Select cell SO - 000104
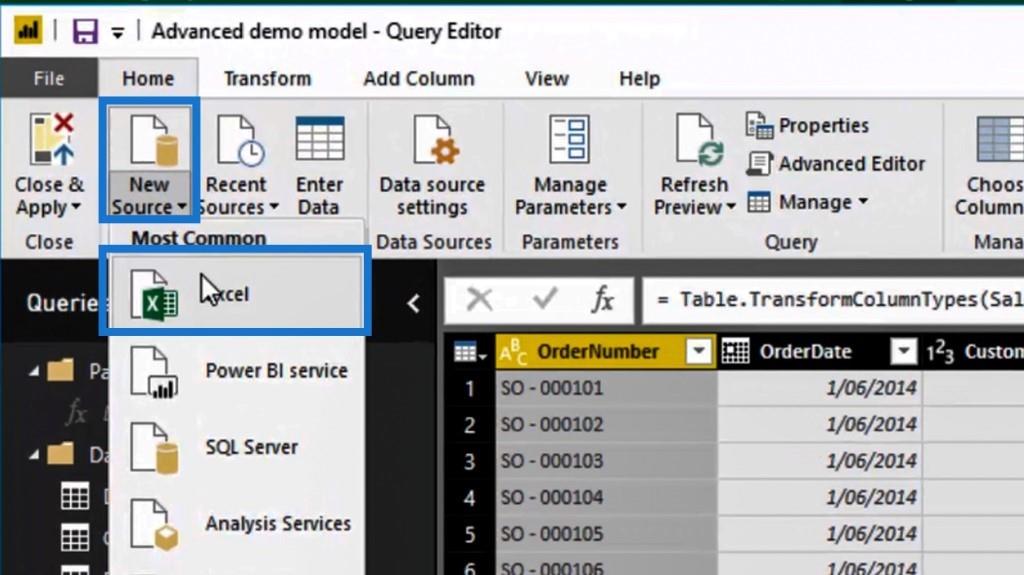The height and width of the screenshot is (575, 1024). pyautogui.click(x=606, y=498)
